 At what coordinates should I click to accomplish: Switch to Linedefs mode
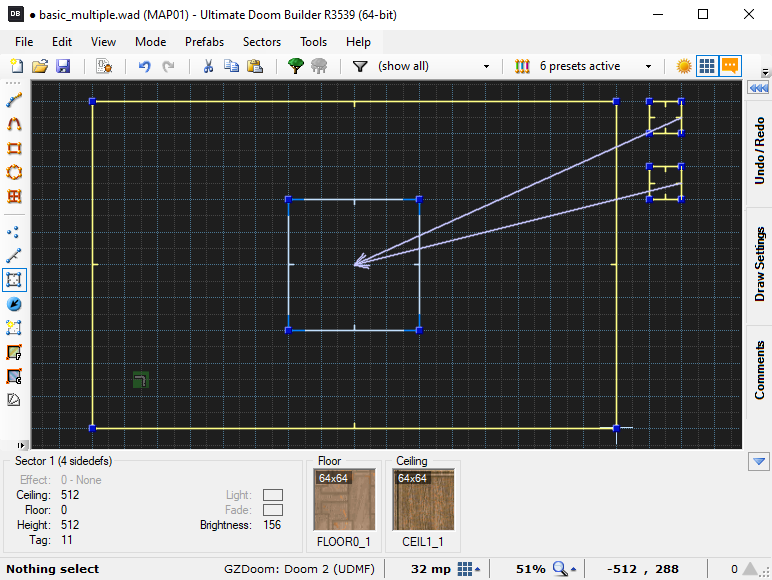pos(14,256)
